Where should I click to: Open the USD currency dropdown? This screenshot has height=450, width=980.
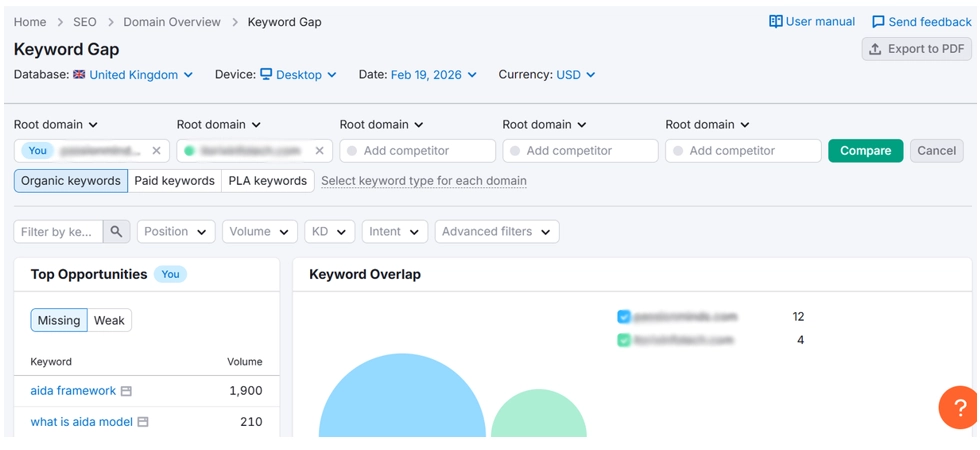click(576, 75)
